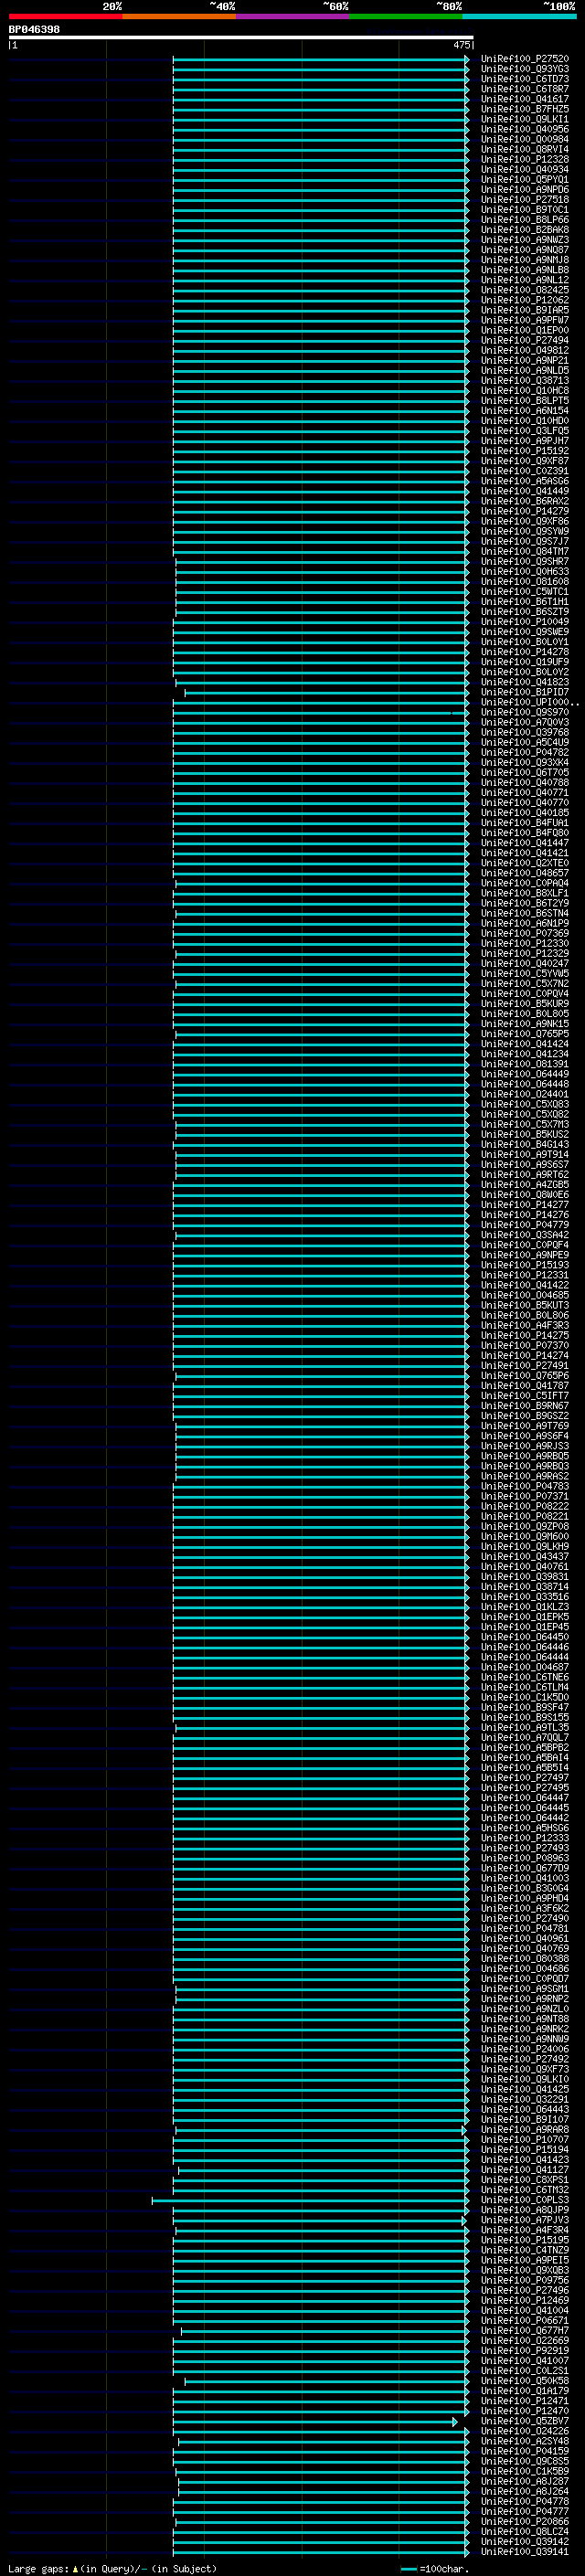Select hit UniRef100_Q41447
The width and height of the screenshot is (585, 2576).
[524, 843]
